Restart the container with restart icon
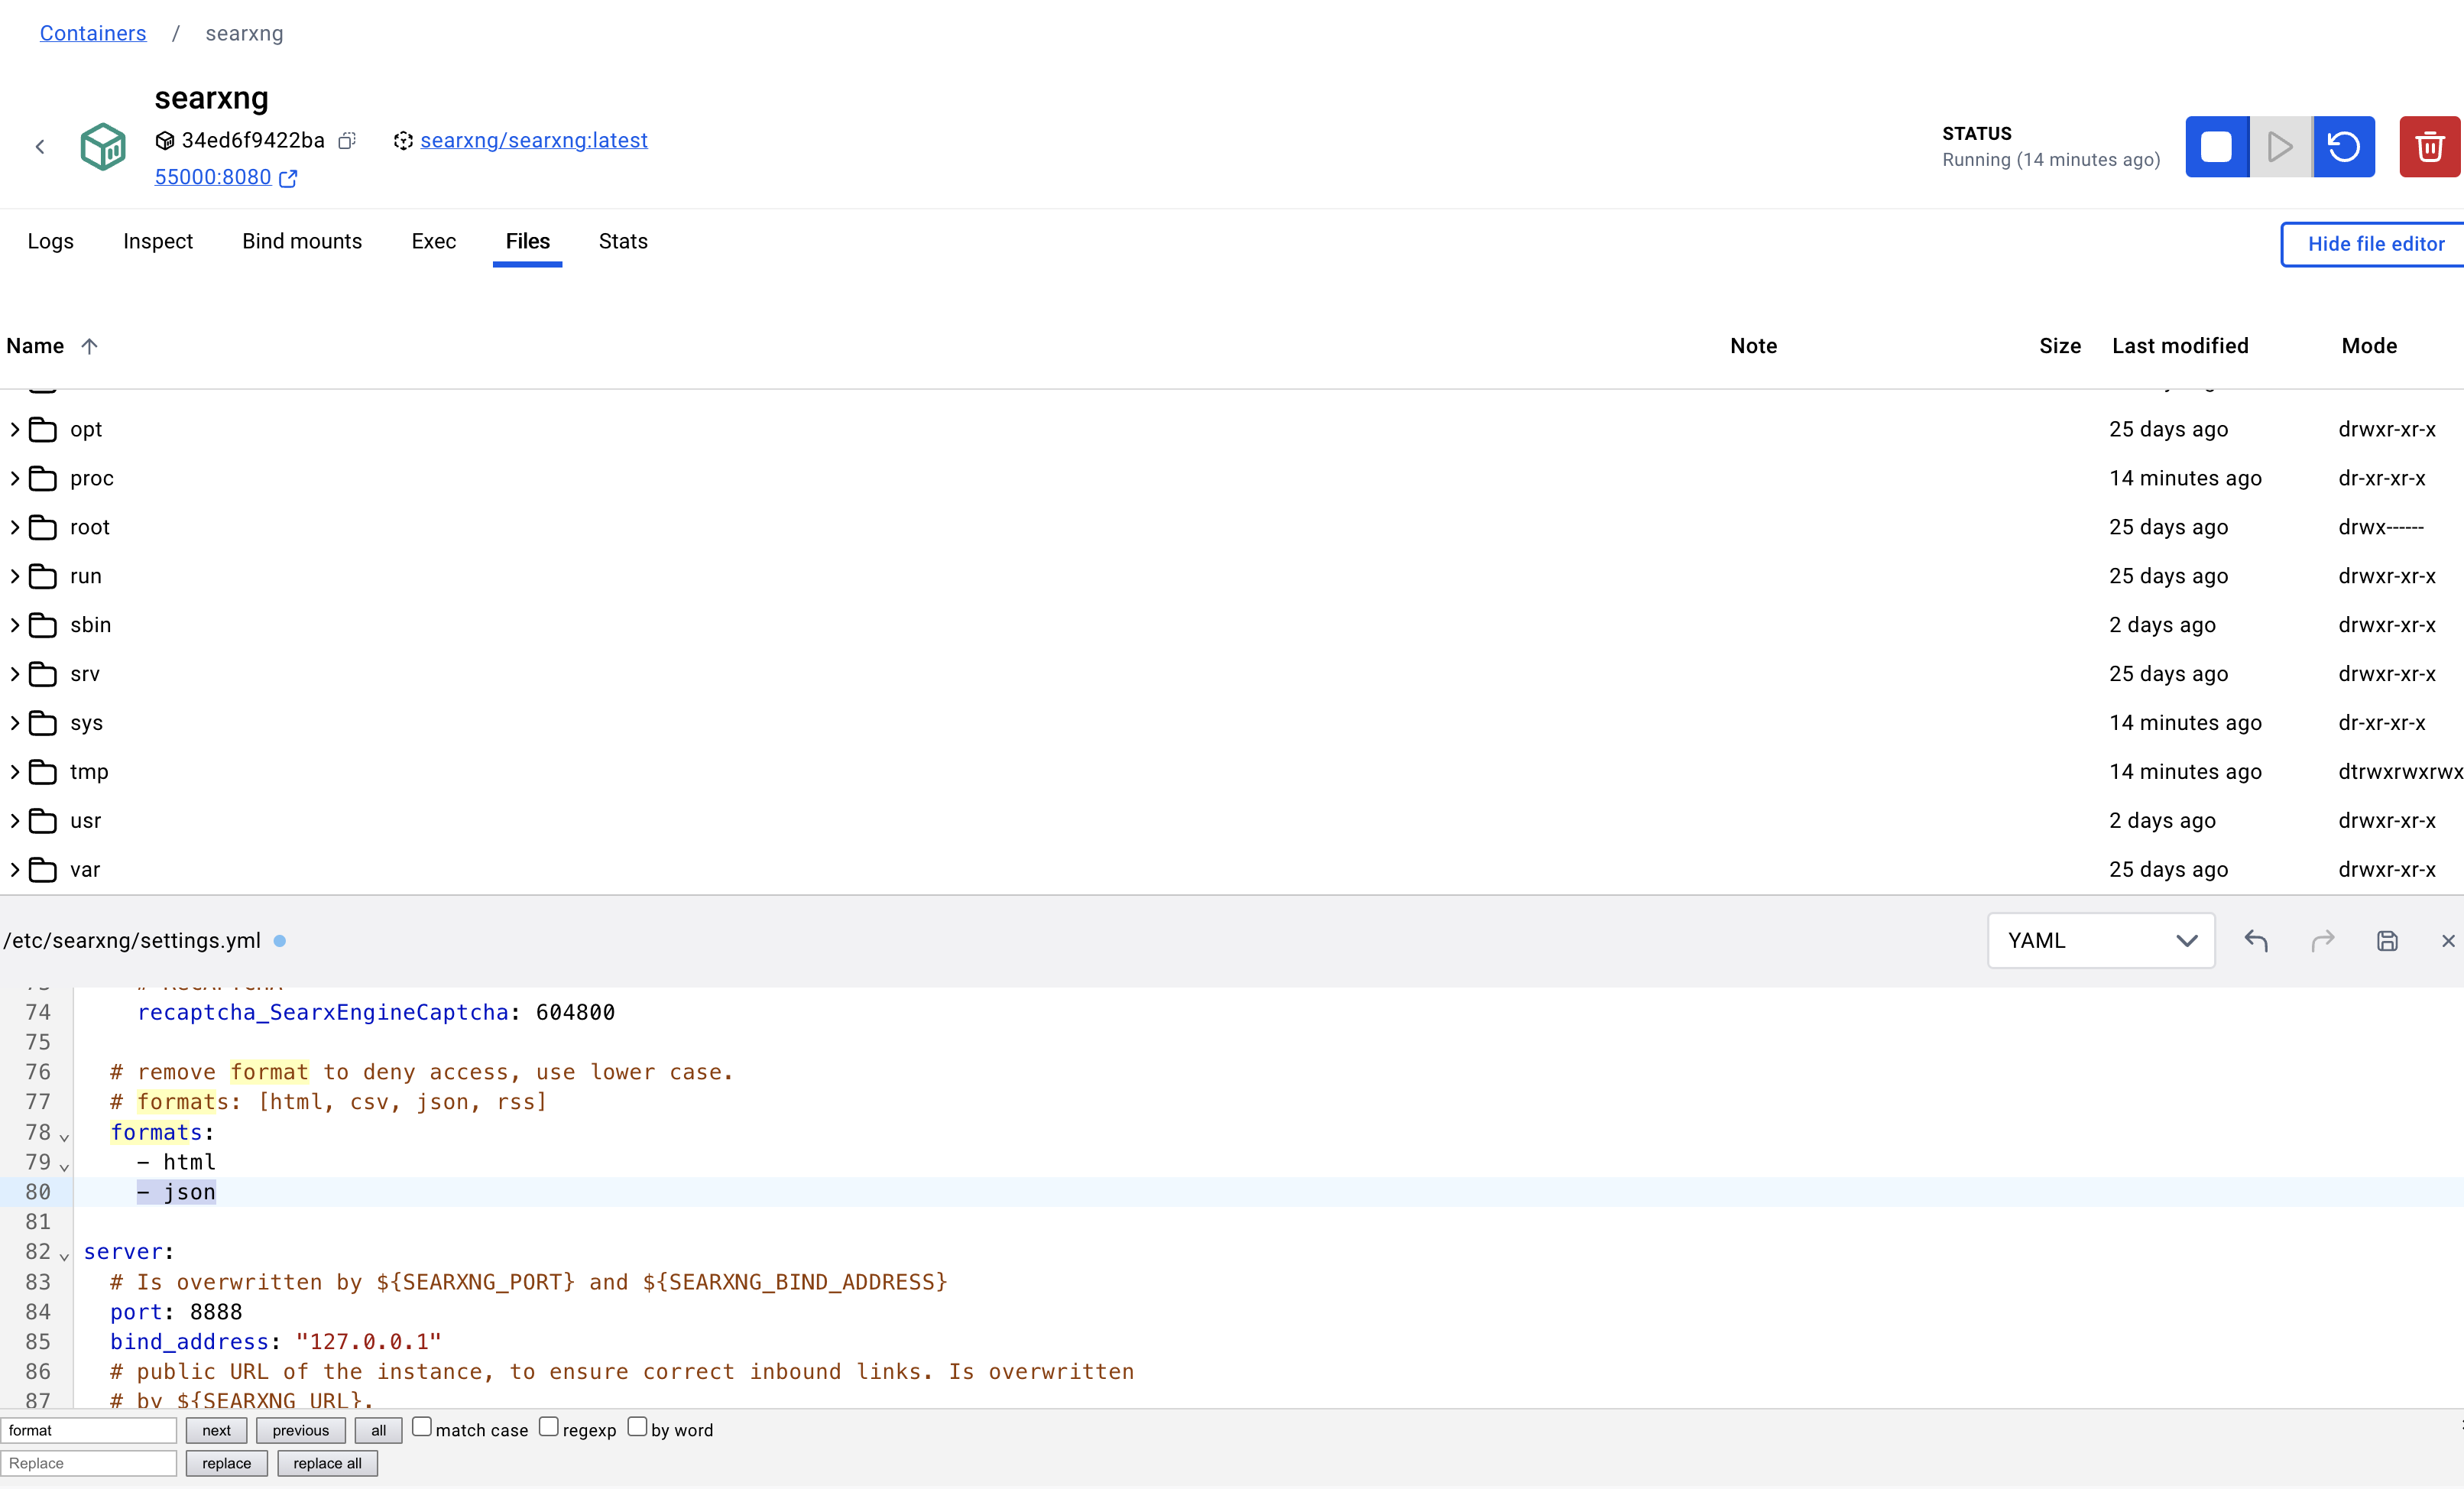This screenshot has height=1489, width=2464. click(x=2343, y=147)
